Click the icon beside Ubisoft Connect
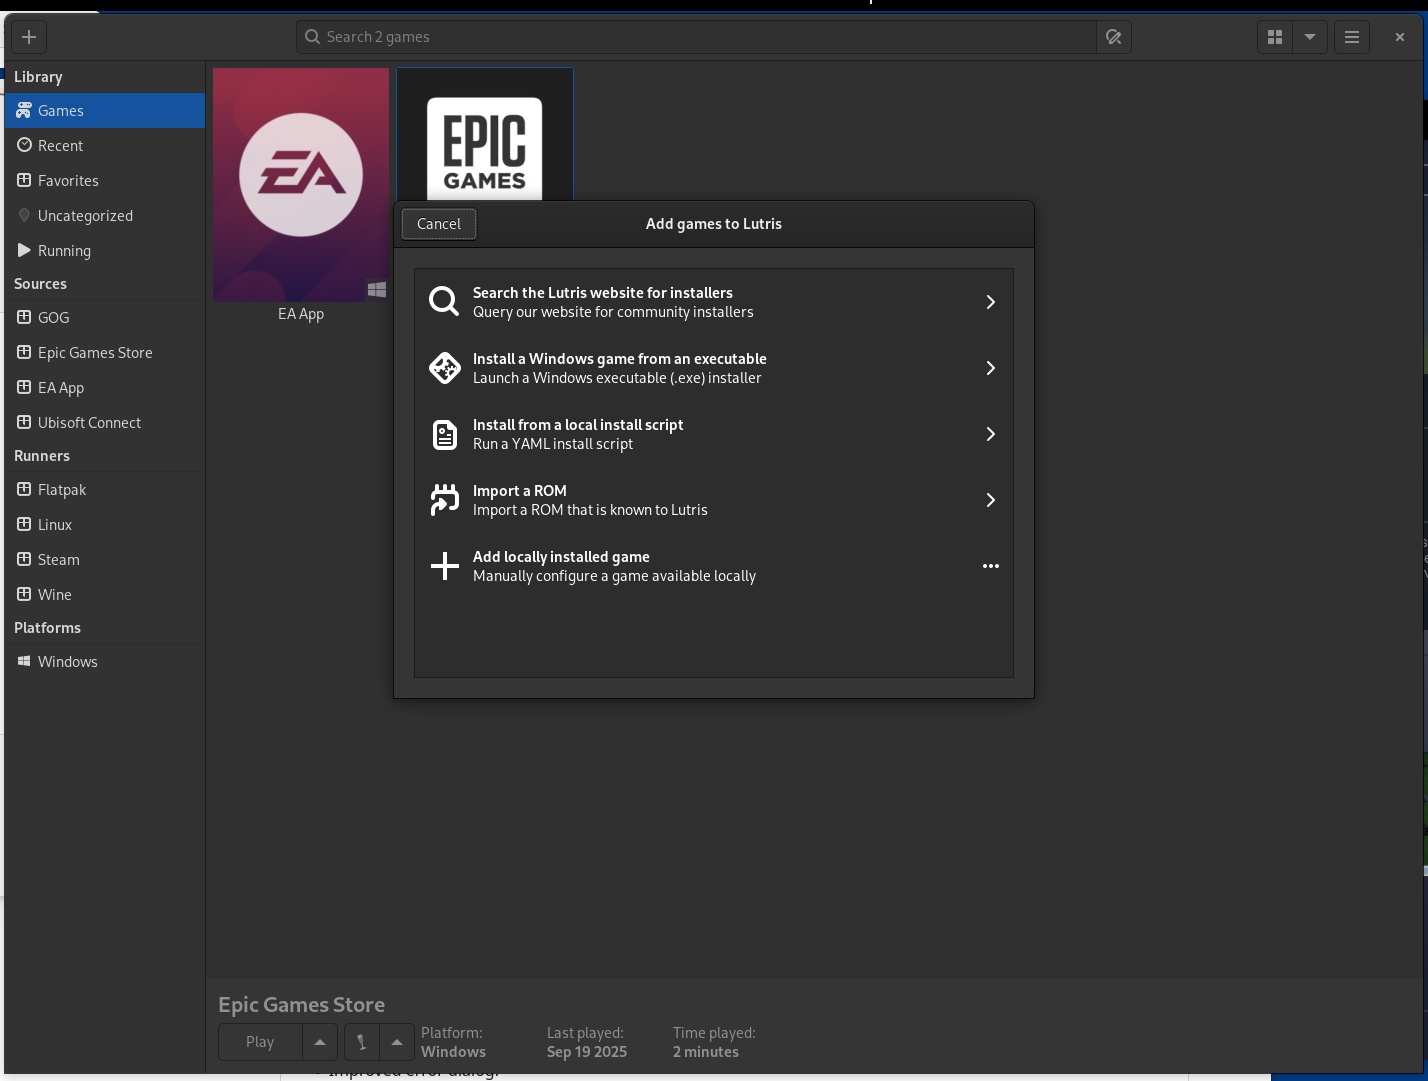Viewport: 1428px width, 1081px height. [x=24, y=422]
